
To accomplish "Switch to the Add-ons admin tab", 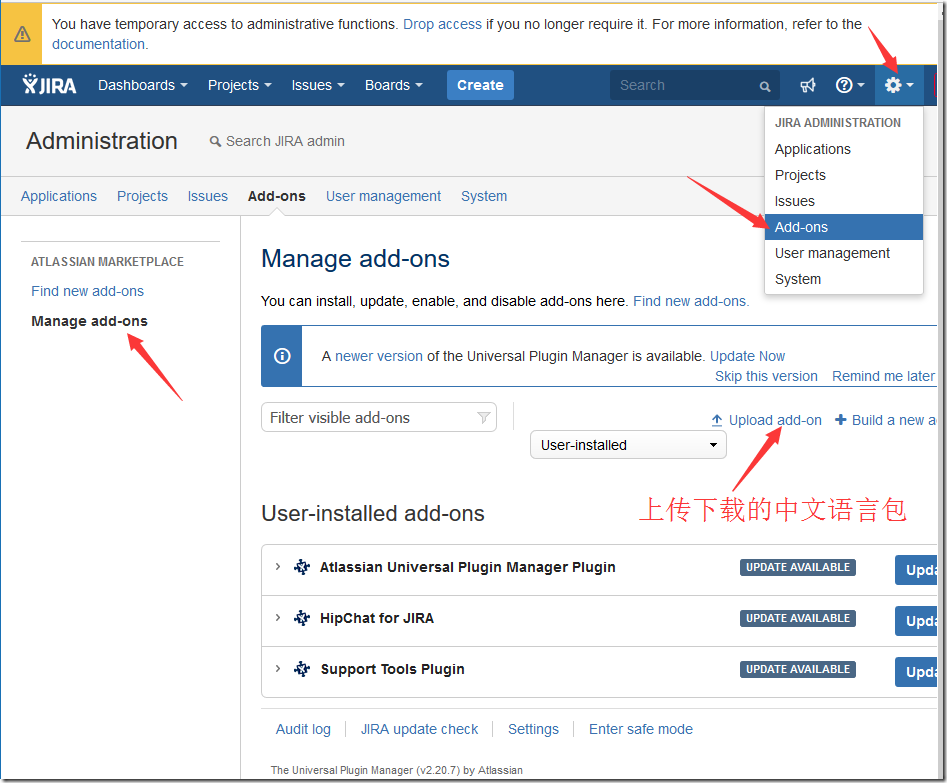I will click(x=277, y=196).
